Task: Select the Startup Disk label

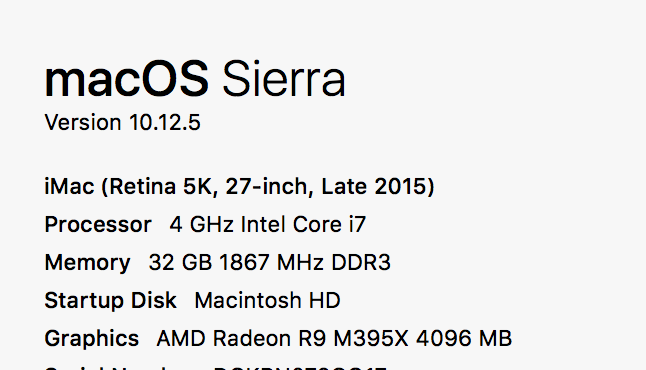Action: 110,300
